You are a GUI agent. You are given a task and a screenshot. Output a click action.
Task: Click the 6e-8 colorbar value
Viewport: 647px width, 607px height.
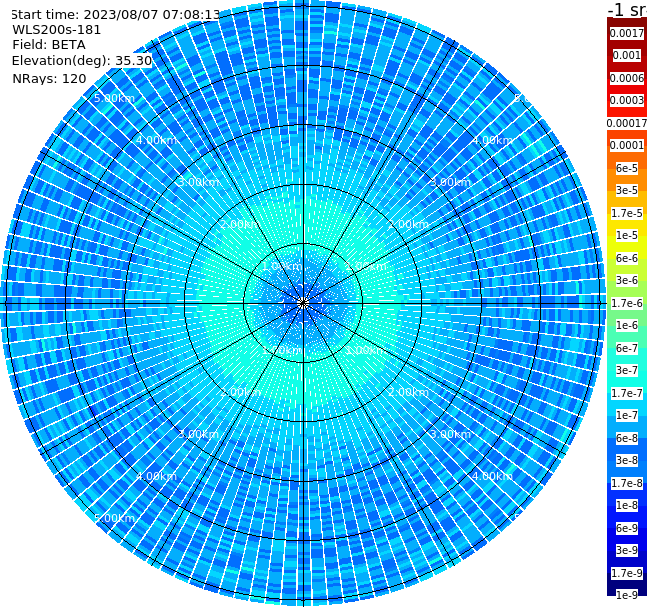627,438
